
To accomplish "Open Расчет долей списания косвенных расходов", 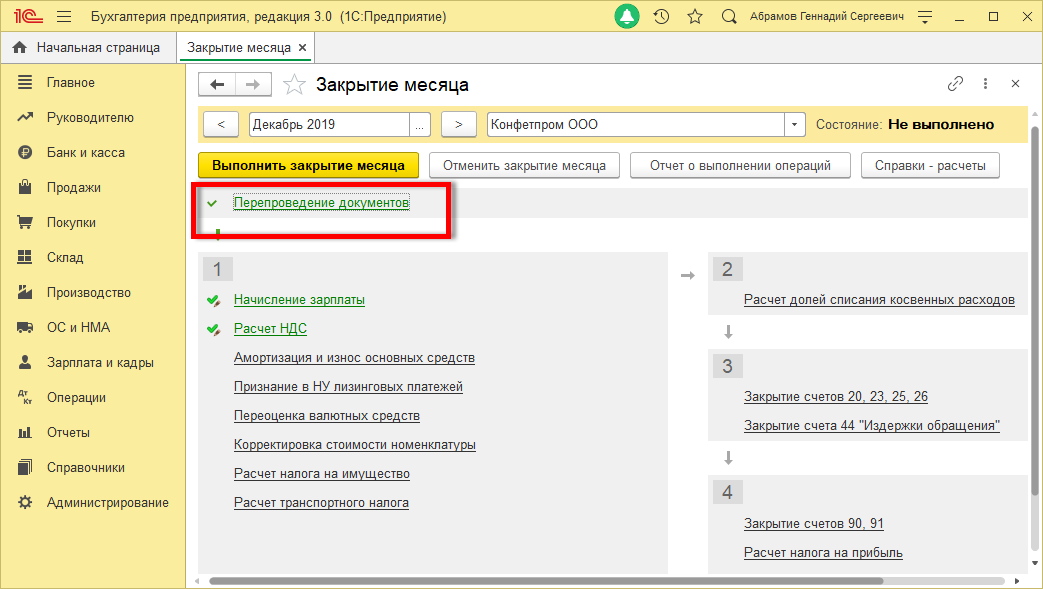I will (x=879, y=300).
